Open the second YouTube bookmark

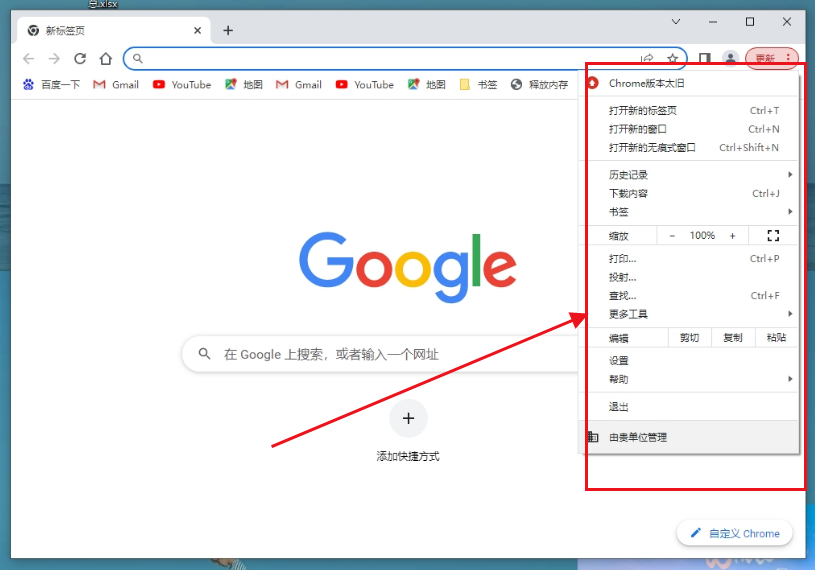365,84
